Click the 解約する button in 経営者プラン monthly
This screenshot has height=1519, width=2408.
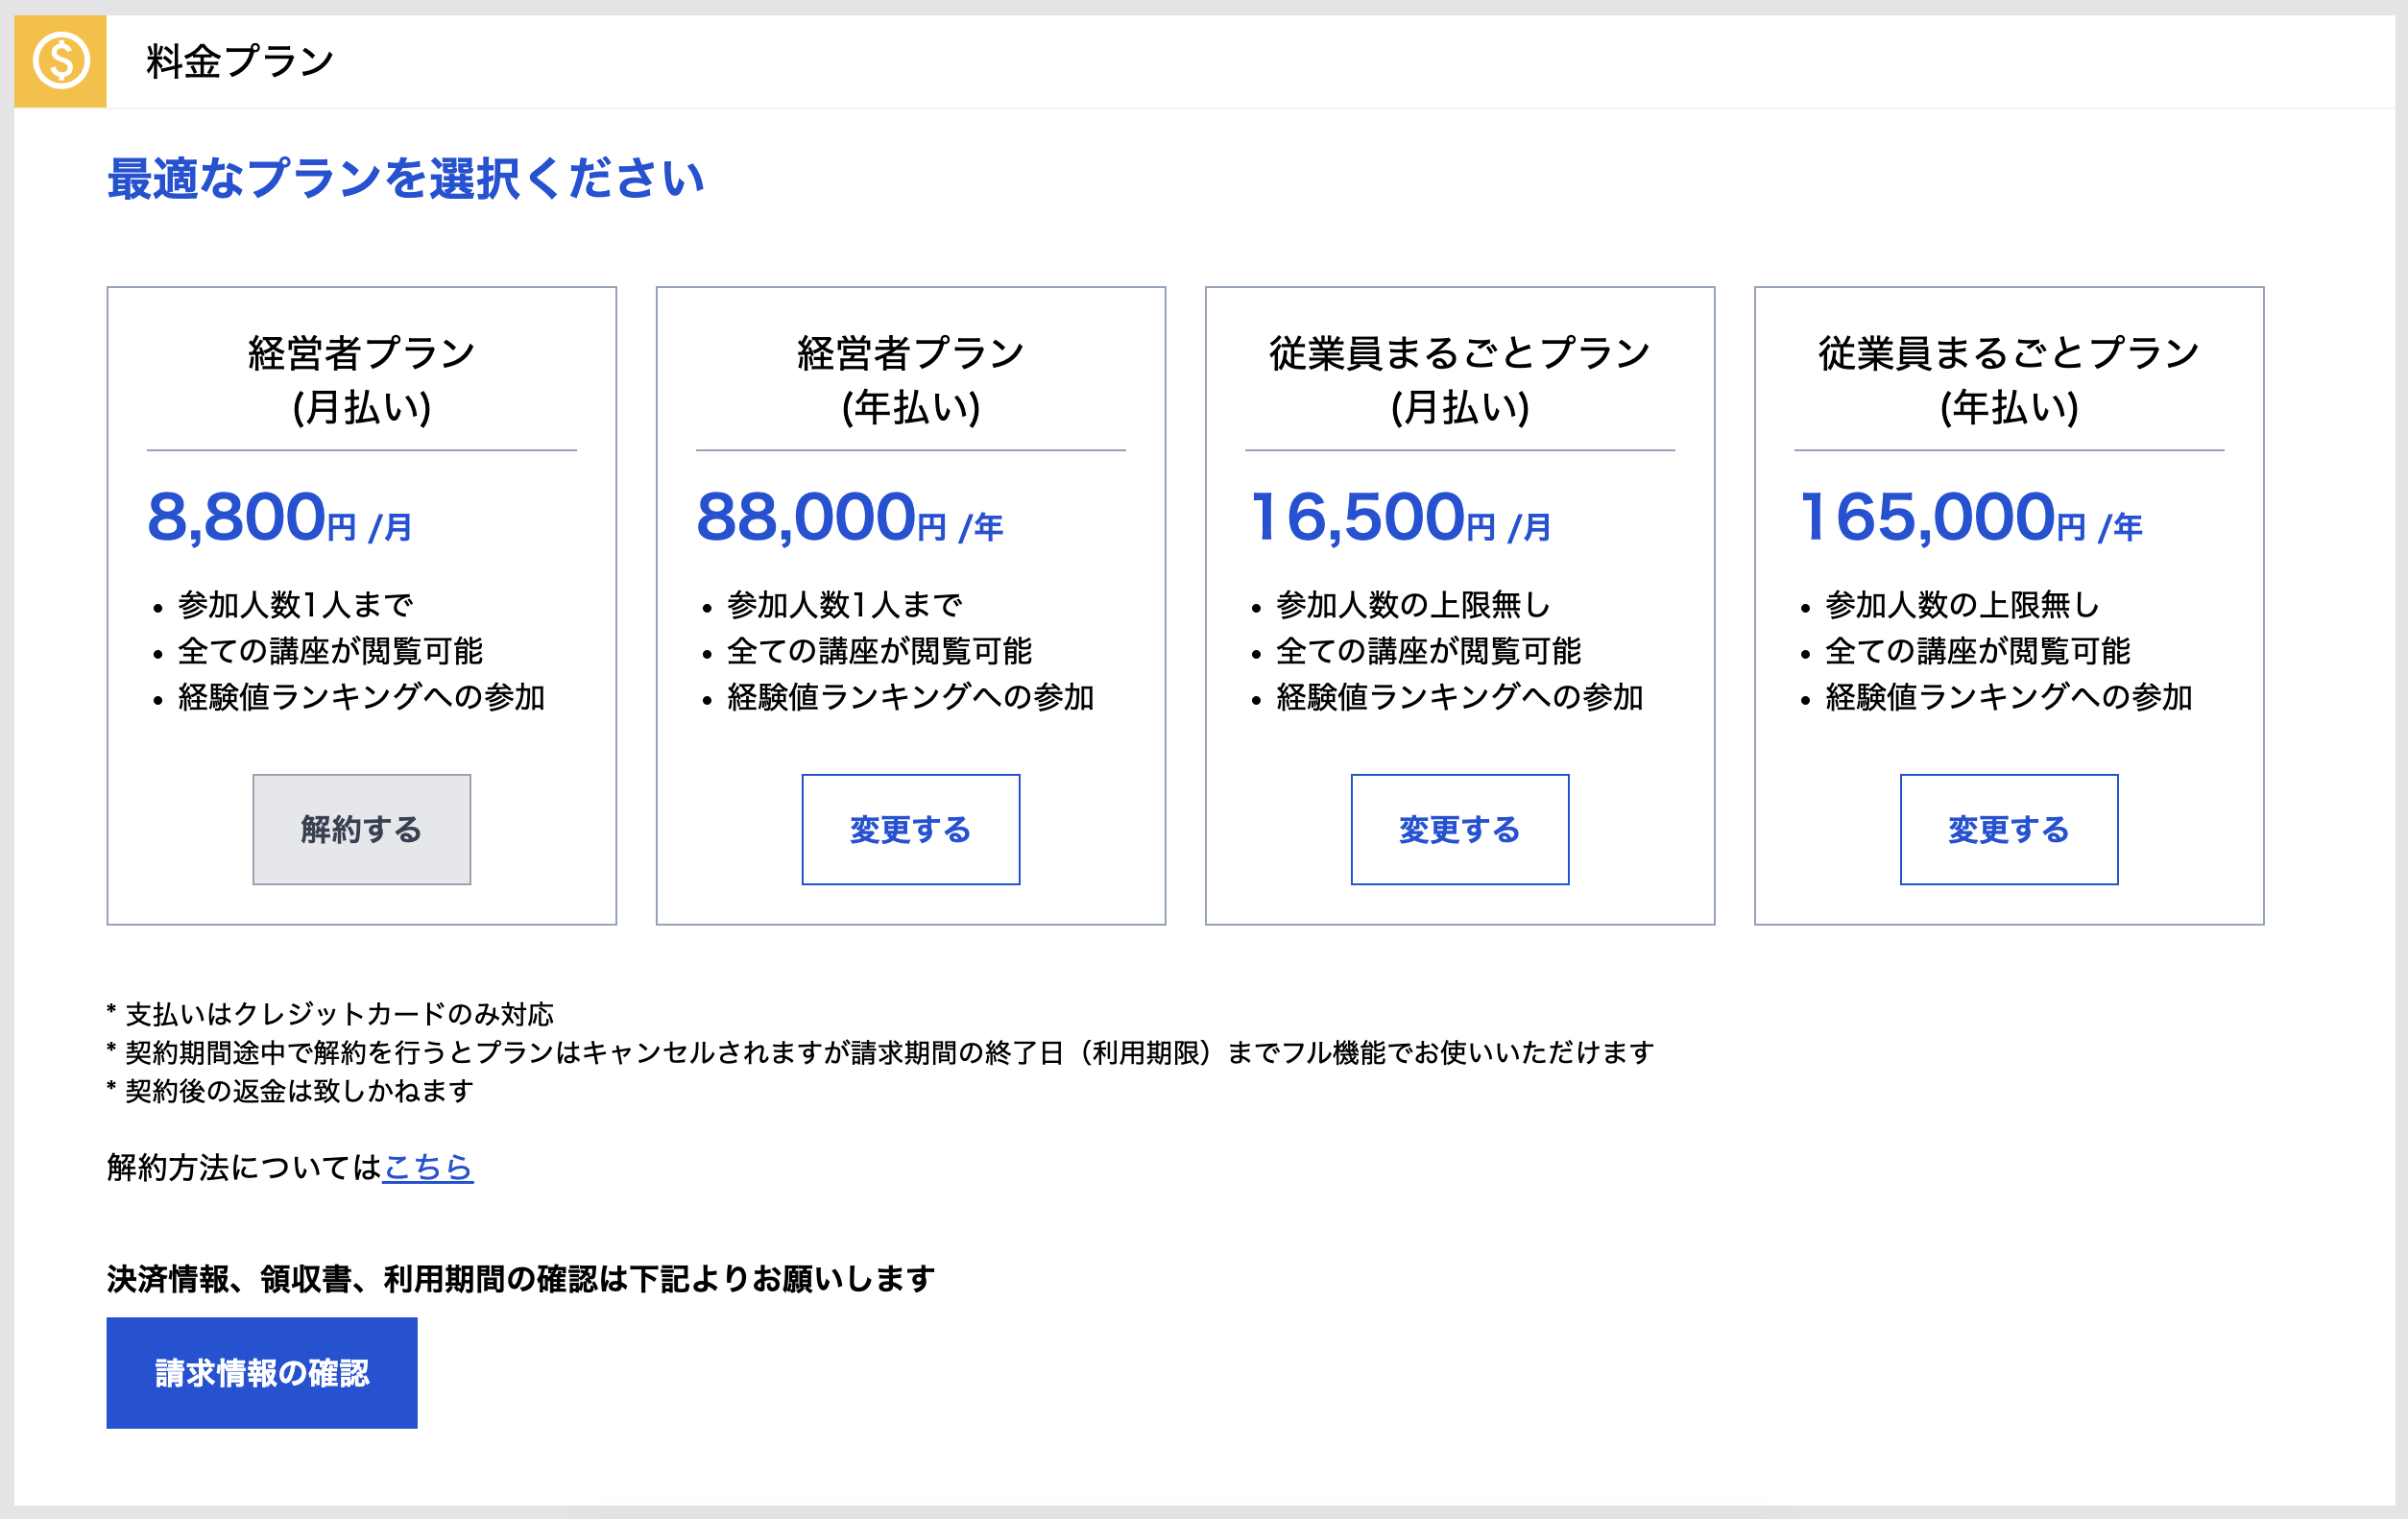click(x=361, y=829)
